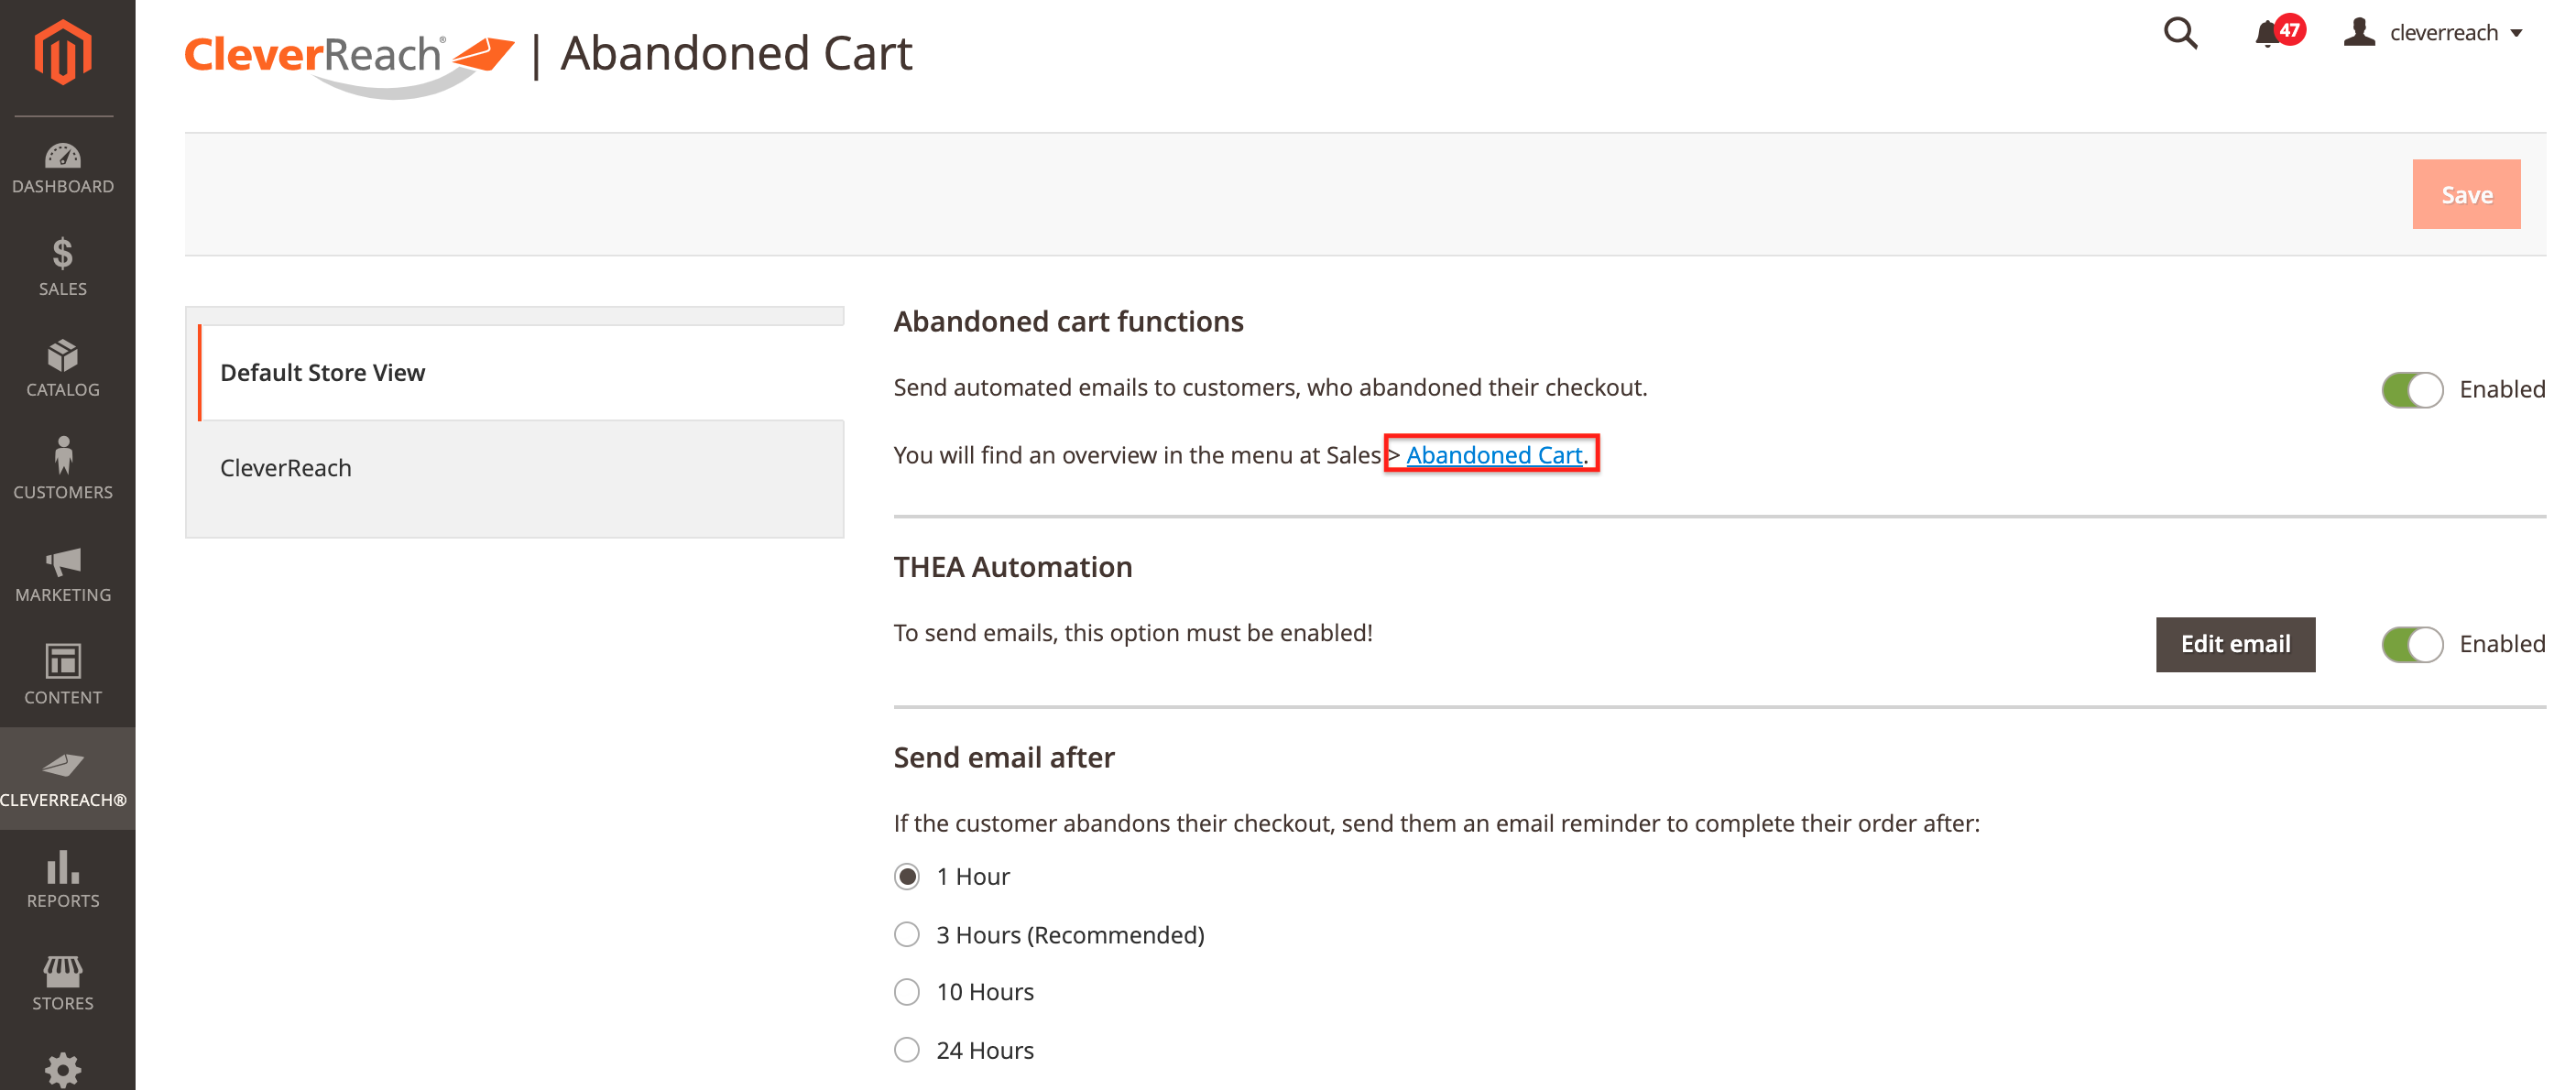
Task: Click the Edit email button
Action: (2234, 645)
